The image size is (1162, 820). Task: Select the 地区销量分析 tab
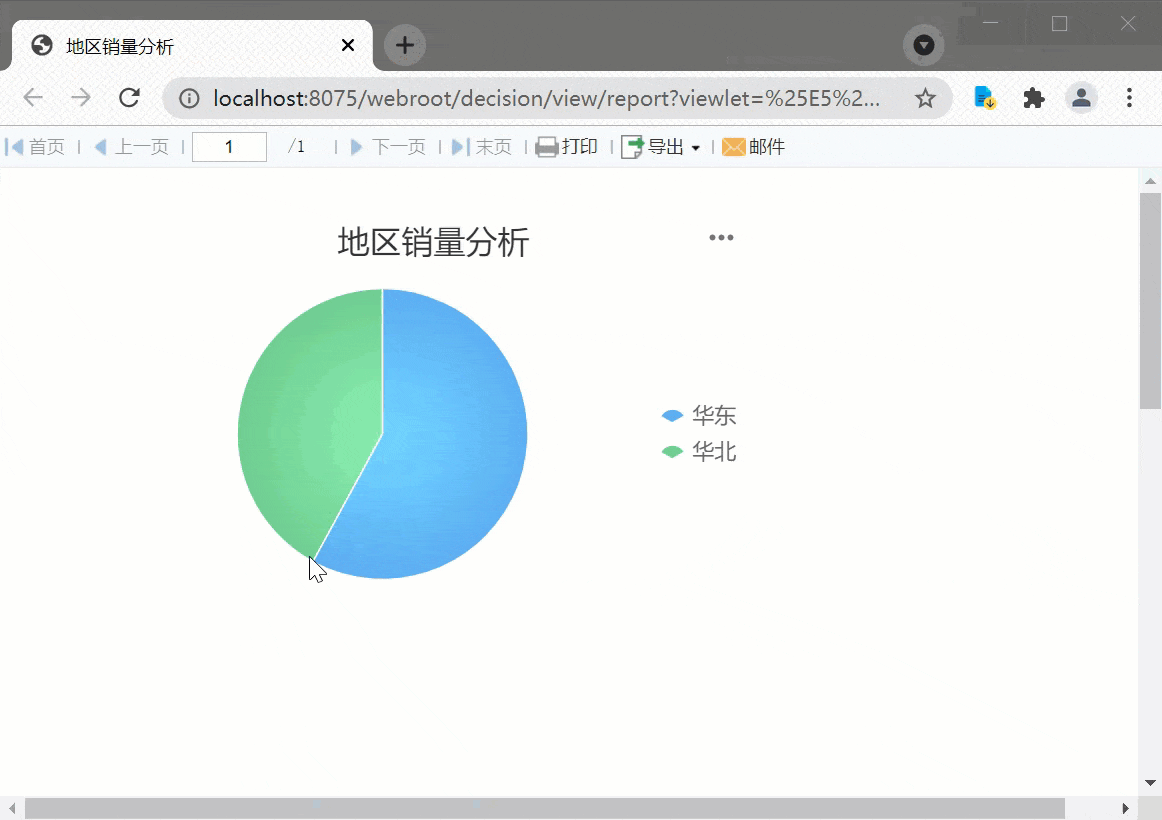tap(192, 45)
